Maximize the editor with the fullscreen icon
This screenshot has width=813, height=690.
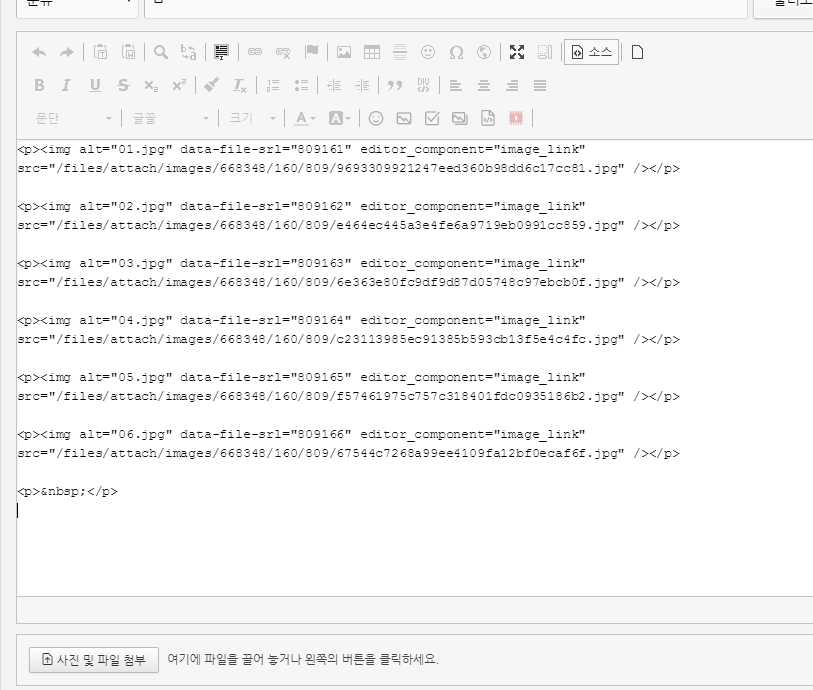[517, 52]
